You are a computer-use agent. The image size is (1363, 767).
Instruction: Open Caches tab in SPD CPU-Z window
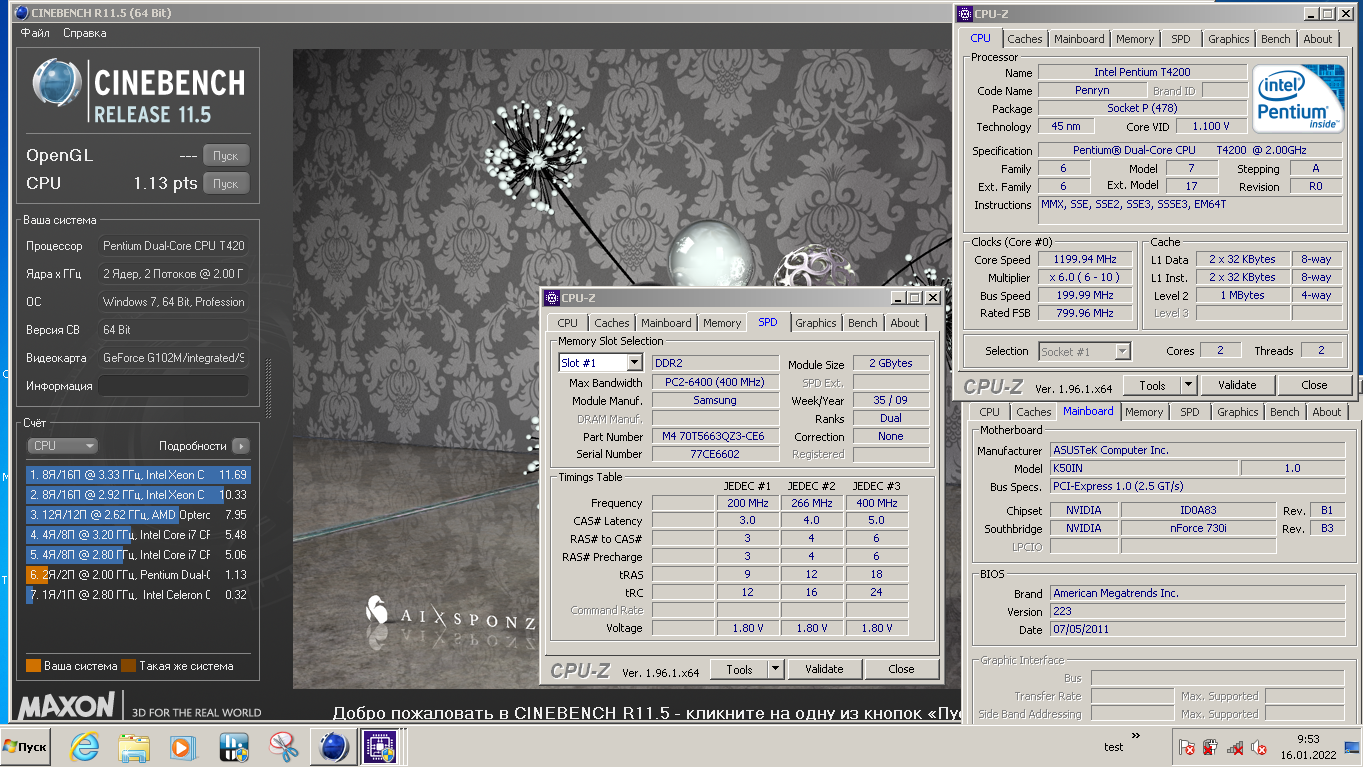point(612,323)
